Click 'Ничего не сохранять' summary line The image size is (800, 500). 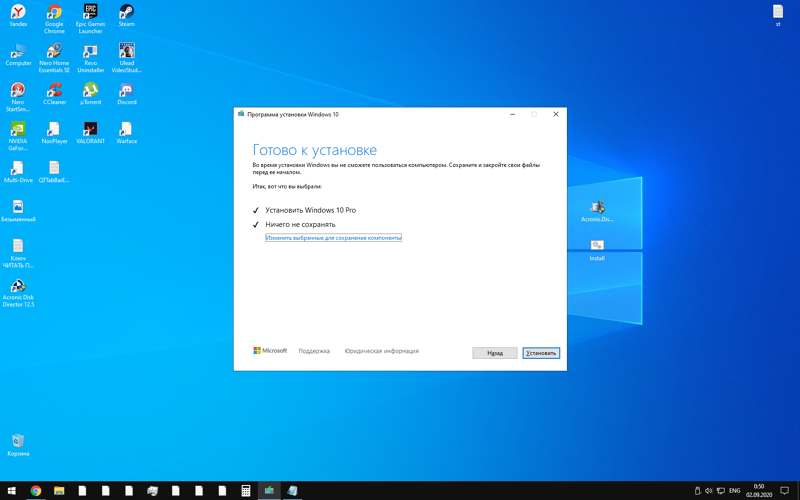tap(300, 224)
